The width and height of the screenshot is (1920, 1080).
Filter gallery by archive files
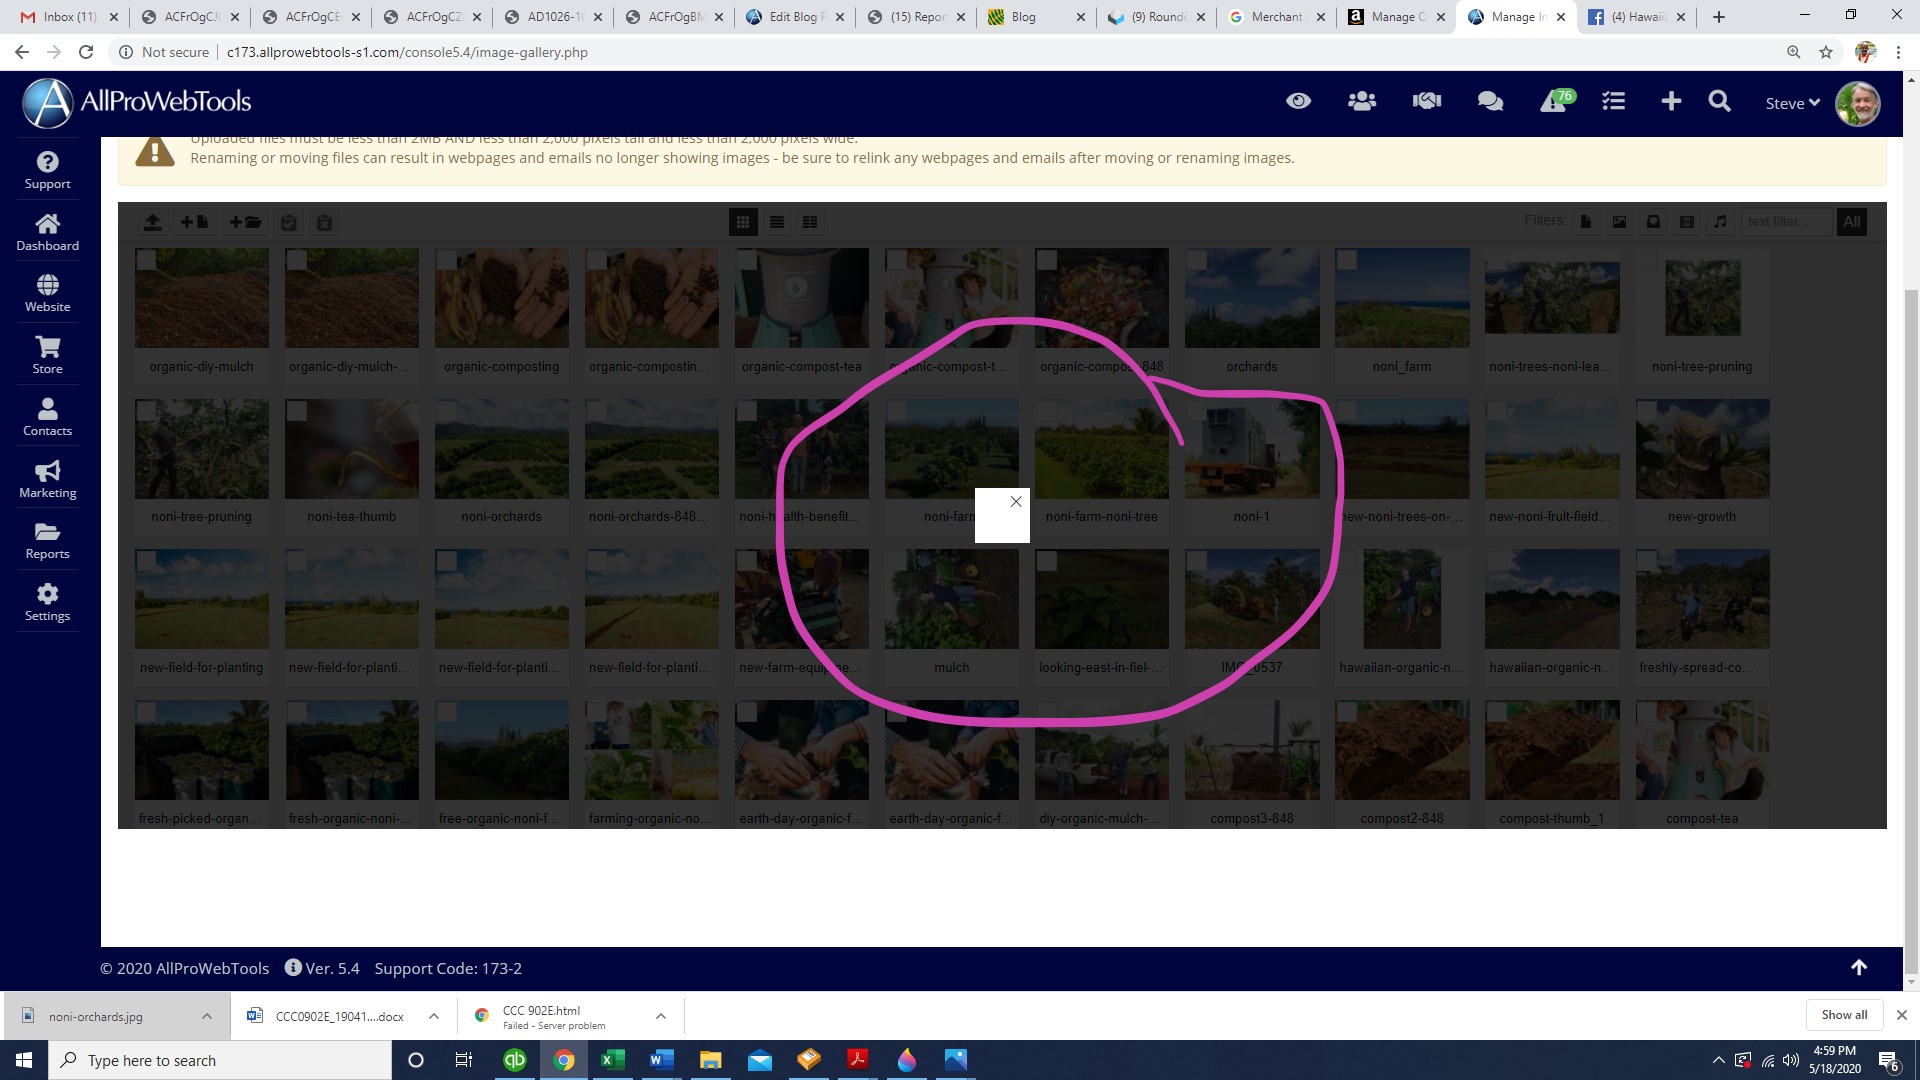1653,222
